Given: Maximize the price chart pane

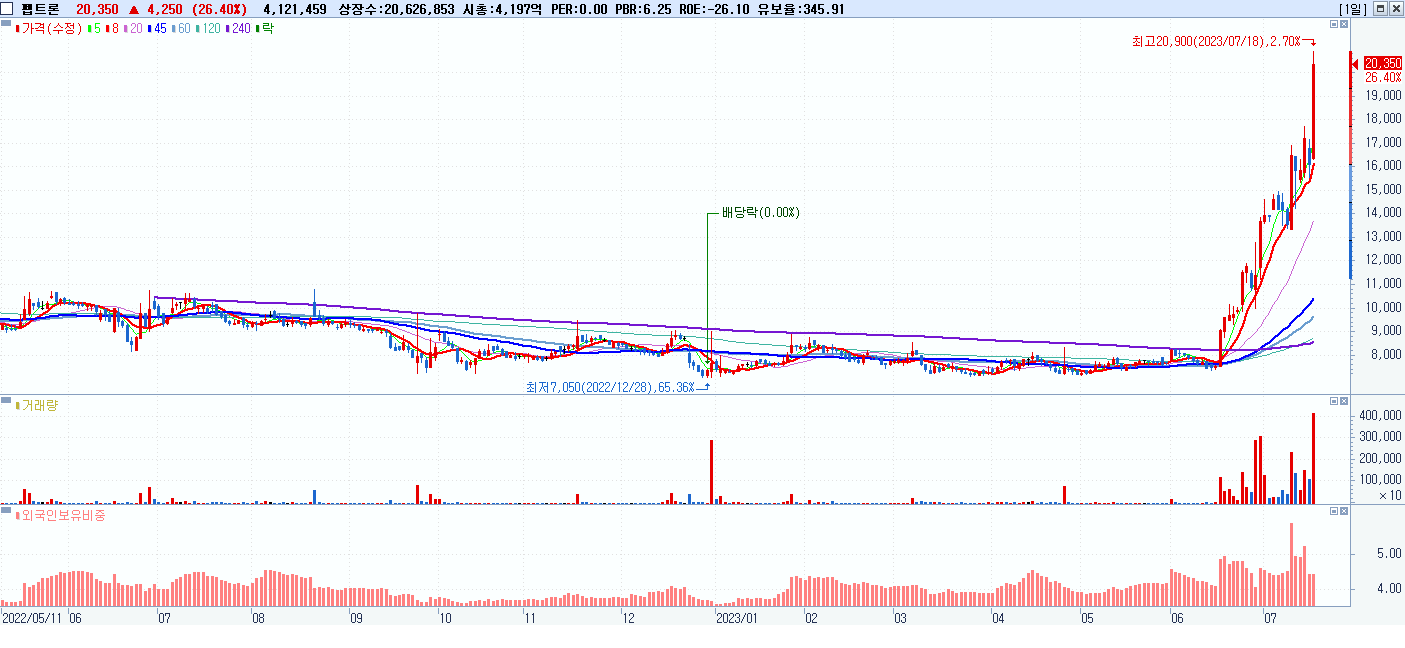Looking at the screenshot, I should point(1334,23).
